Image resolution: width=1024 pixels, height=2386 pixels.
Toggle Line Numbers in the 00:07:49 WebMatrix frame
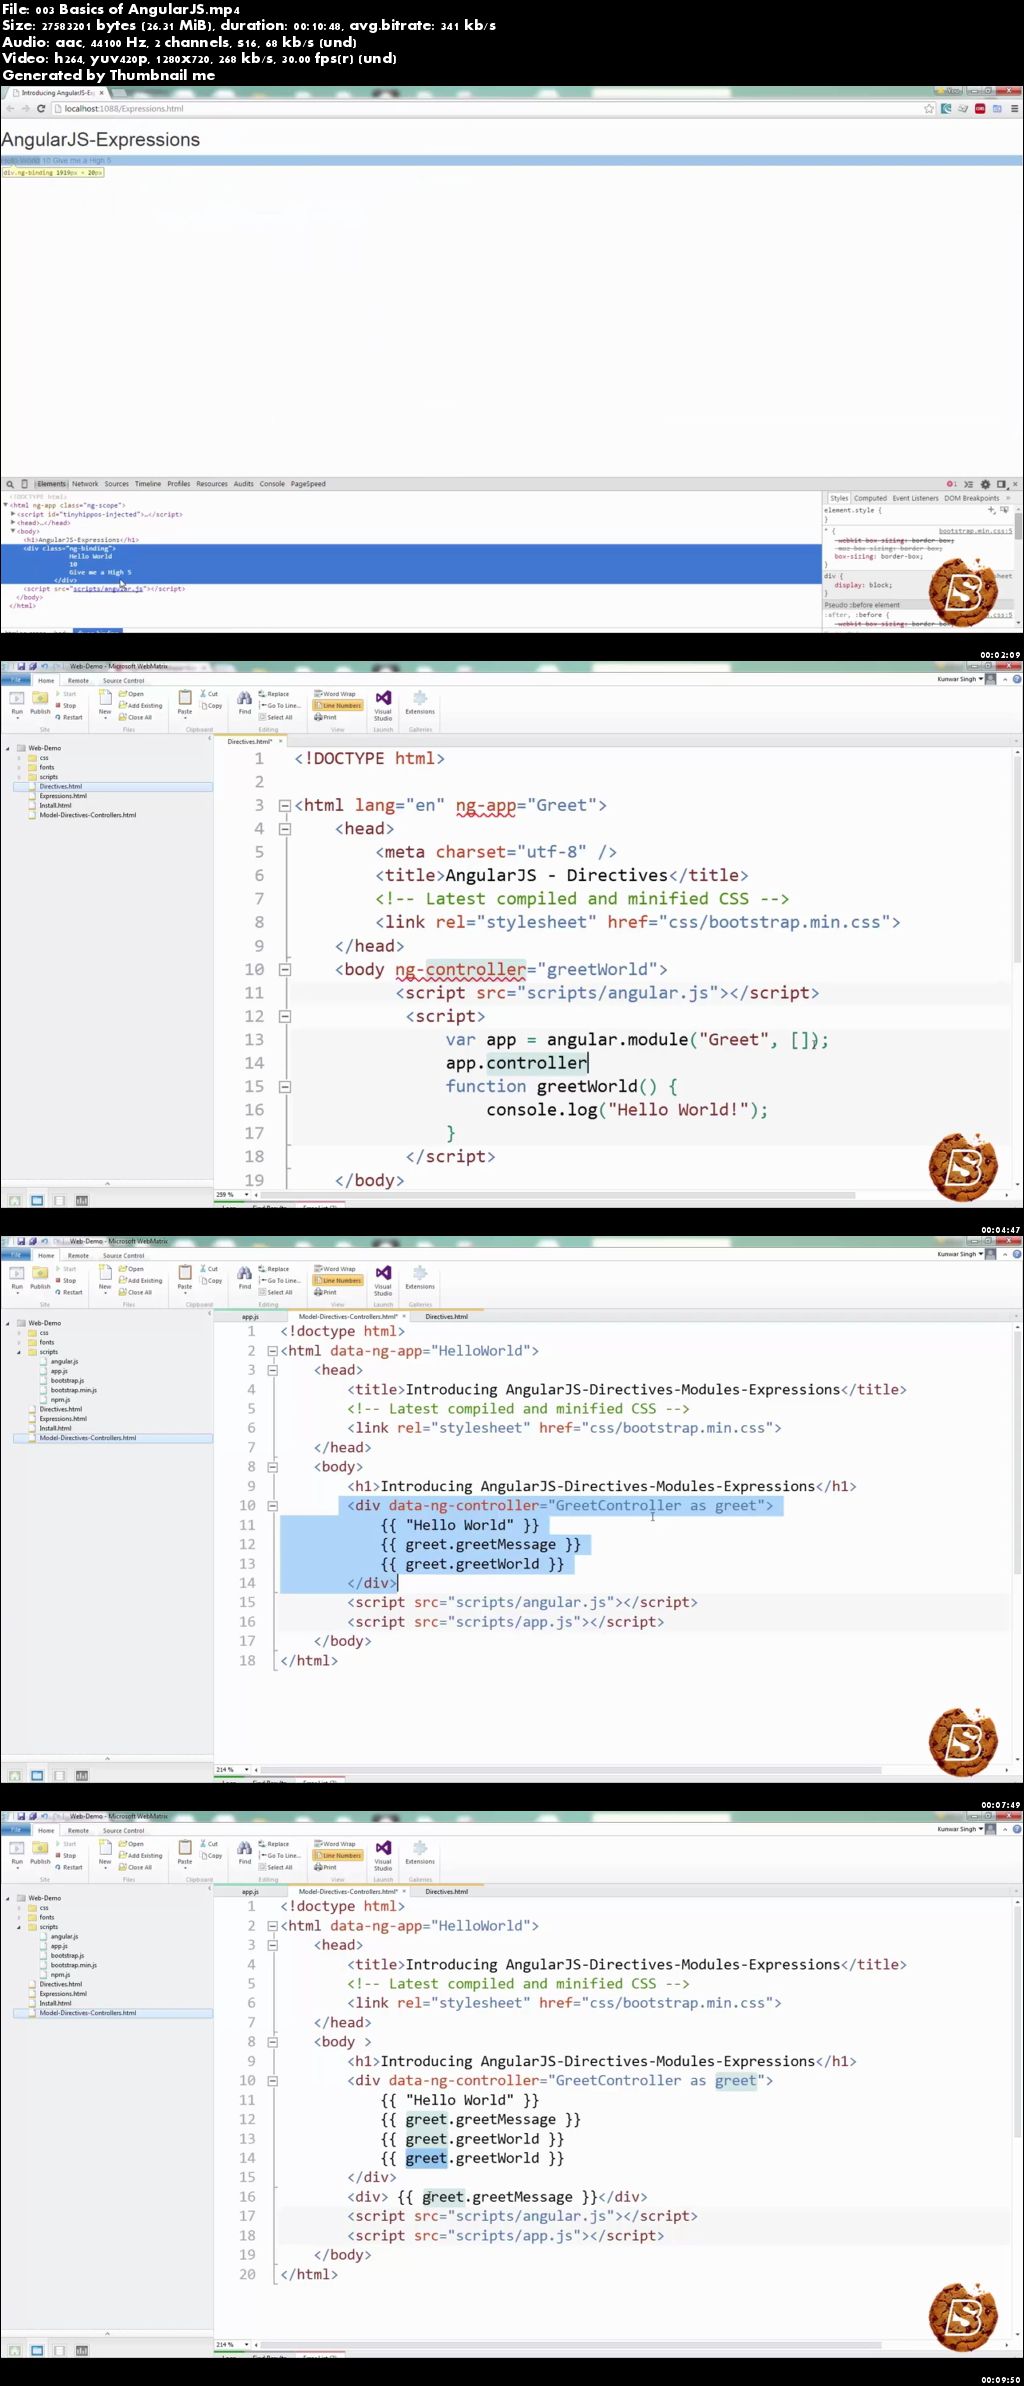(x=338, y=1280)
